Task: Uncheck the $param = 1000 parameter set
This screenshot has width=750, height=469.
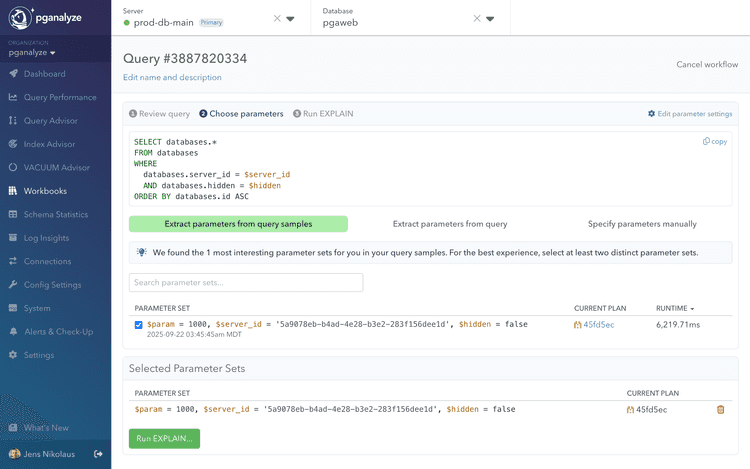Action: tap(138, 325)
